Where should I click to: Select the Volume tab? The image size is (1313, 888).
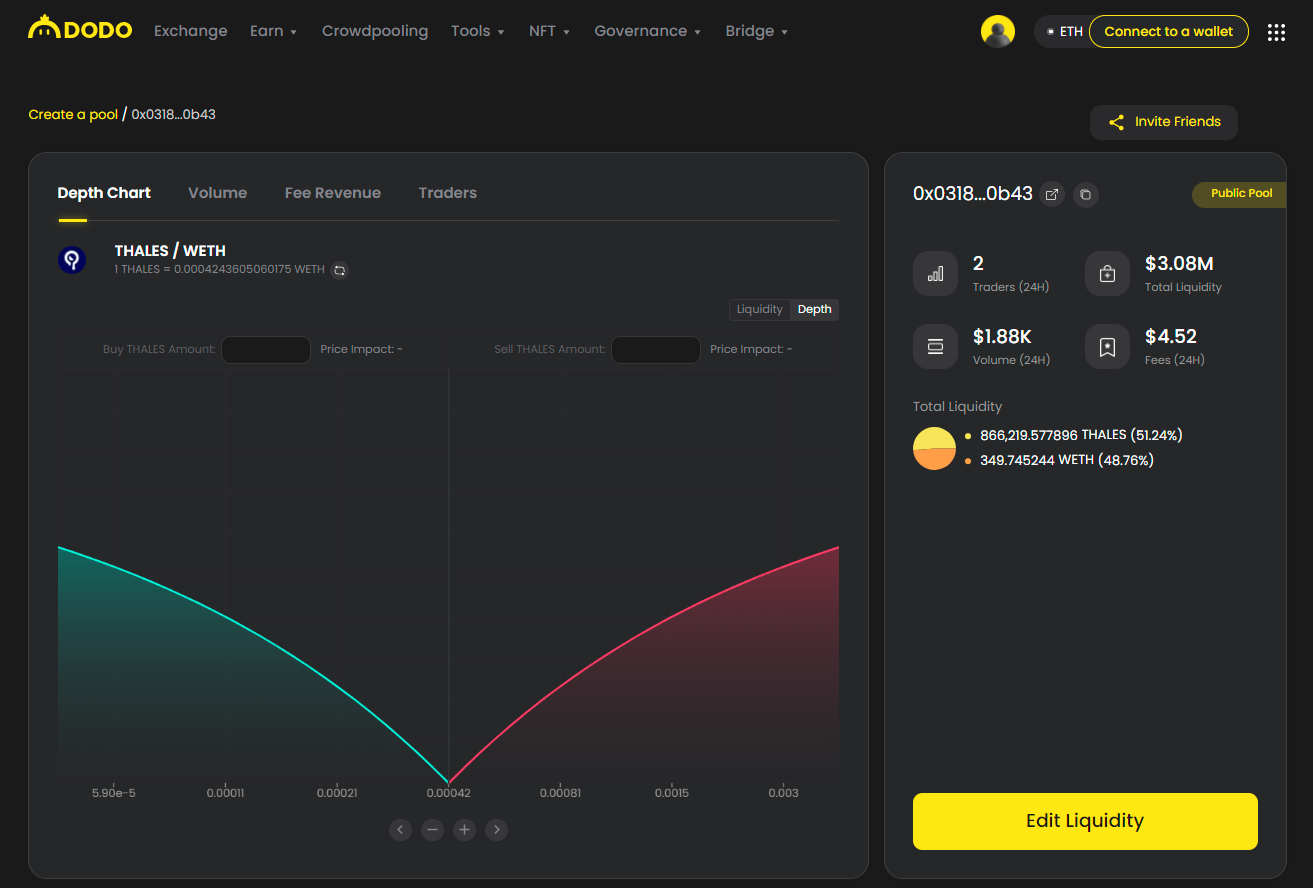click(218, 193)
